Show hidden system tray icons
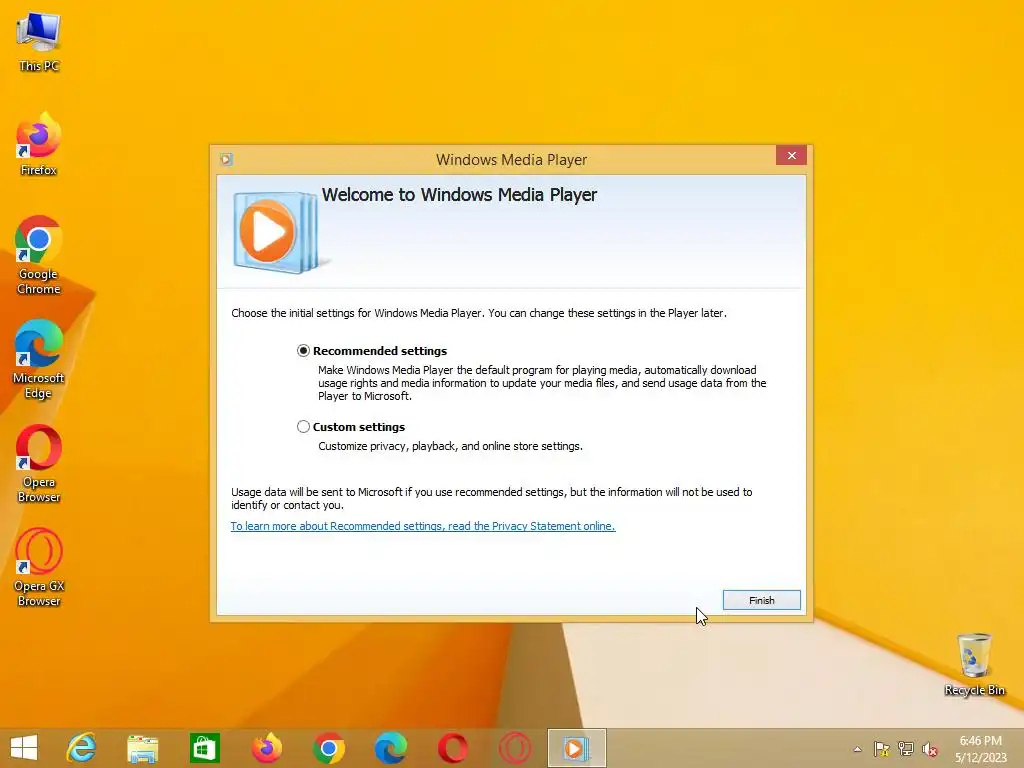Viewport: 1024px width, 768px height. click(857, 749)
